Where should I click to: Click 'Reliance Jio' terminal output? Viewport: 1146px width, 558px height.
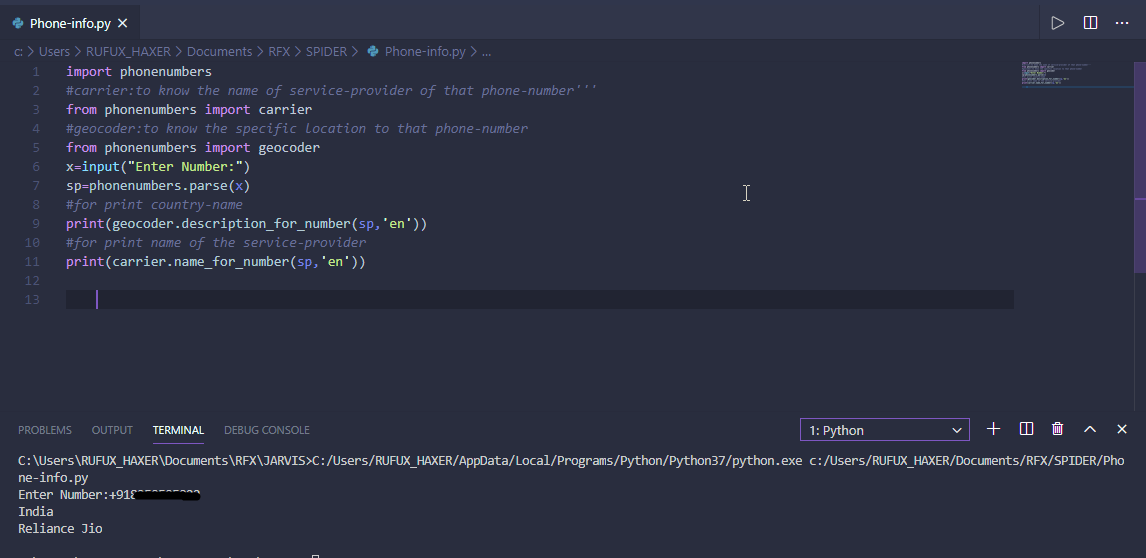[60, 528]
